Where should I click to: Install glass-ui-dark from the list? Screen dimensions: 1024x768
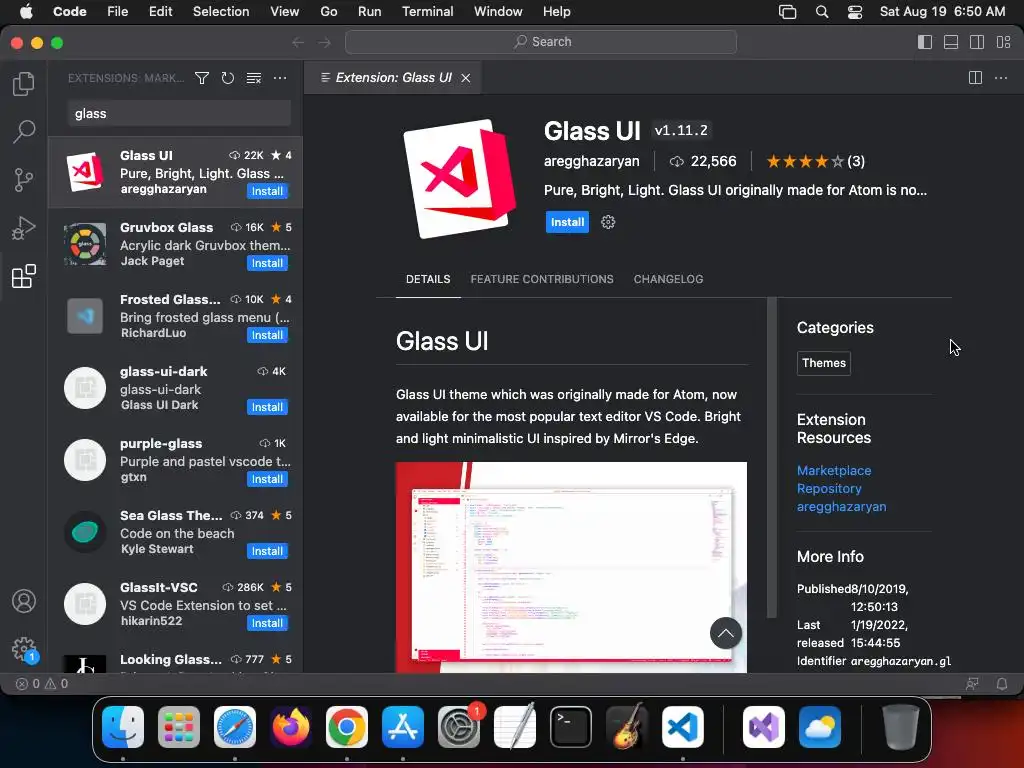pos(267,407)
